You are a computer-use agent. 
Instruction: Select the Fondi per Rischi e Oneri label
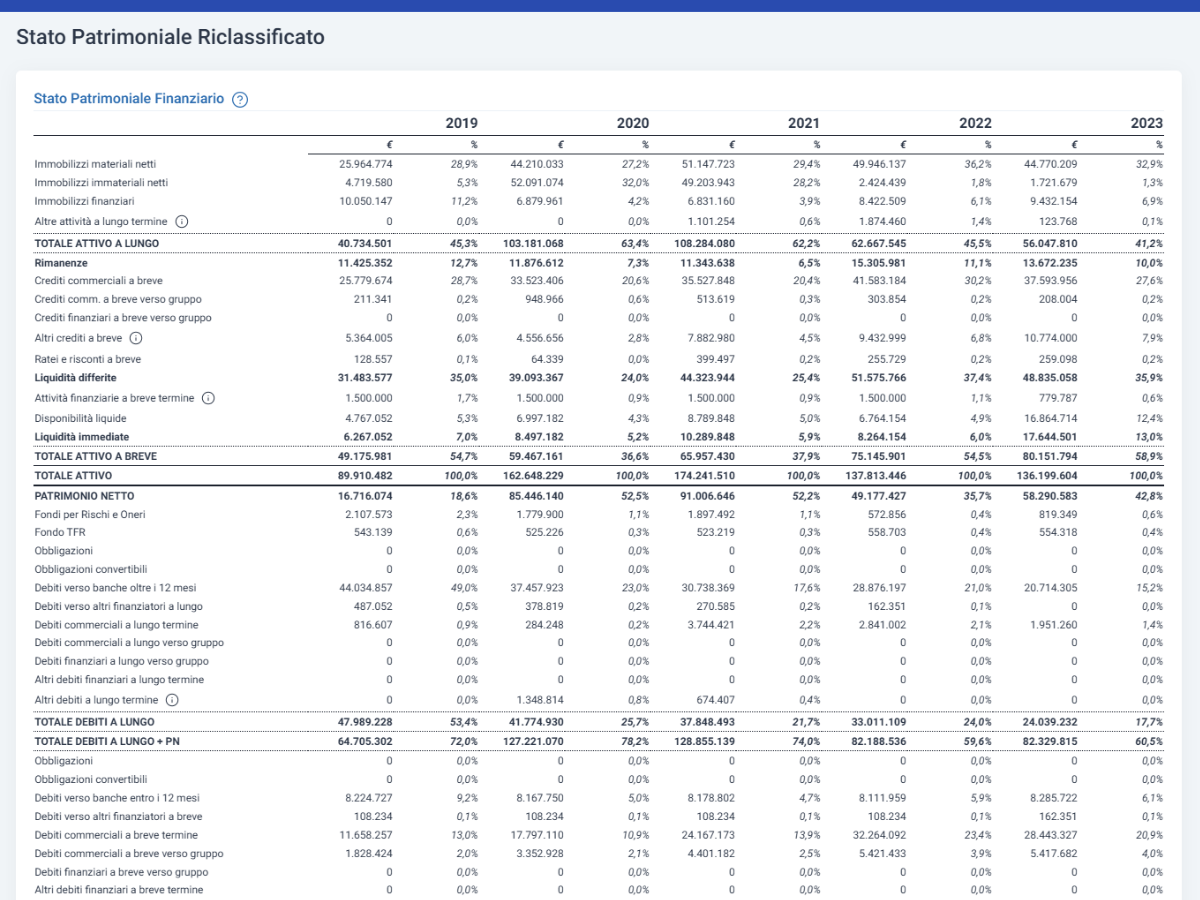[x=91, y=514]
